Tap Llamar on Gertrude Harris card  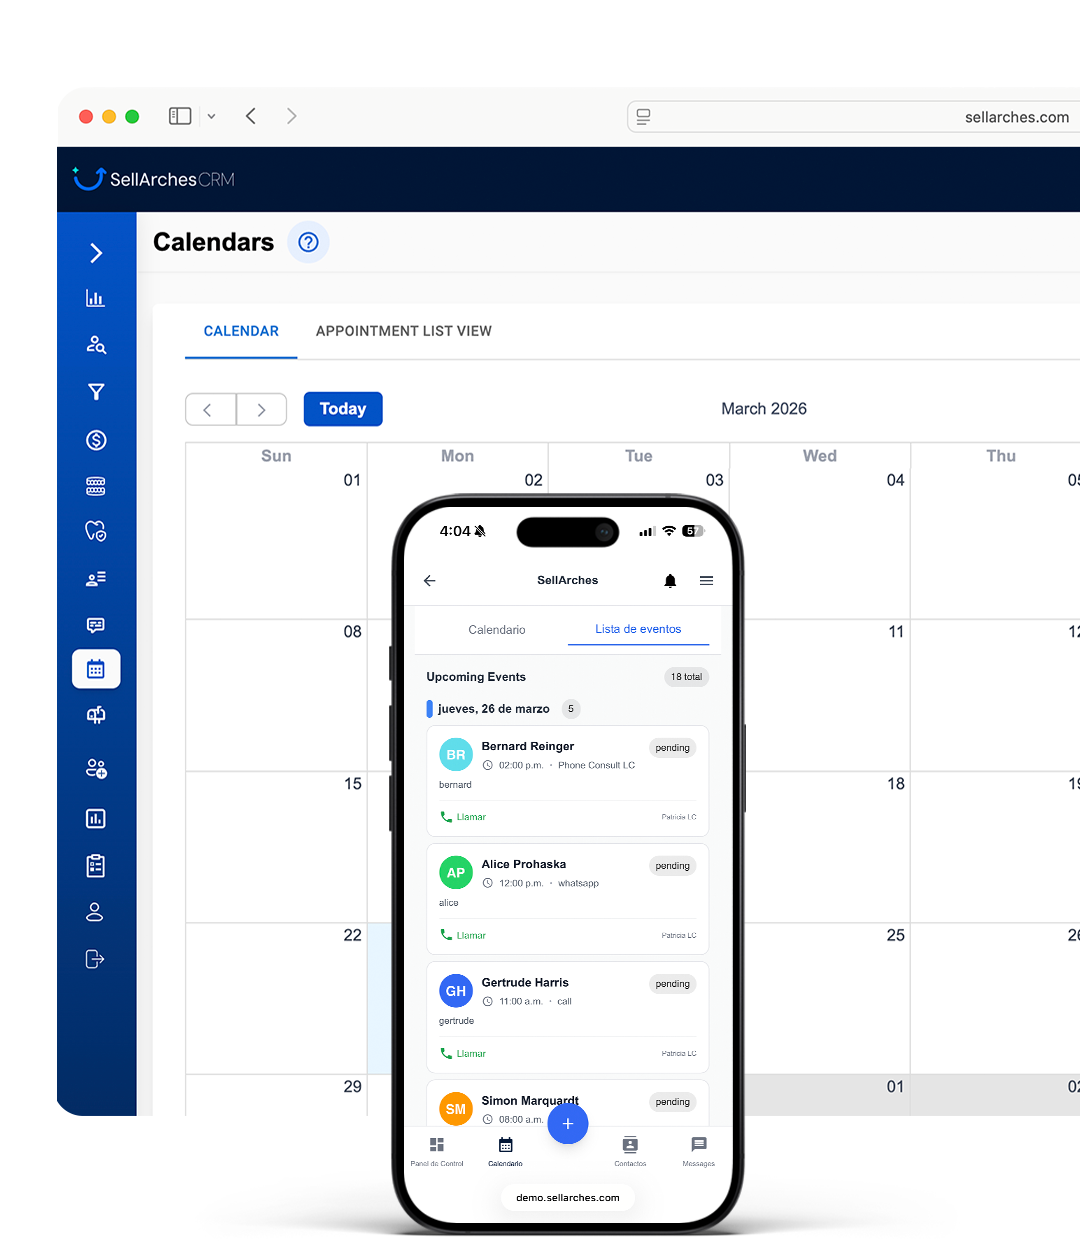click(x=463, y=1053)
